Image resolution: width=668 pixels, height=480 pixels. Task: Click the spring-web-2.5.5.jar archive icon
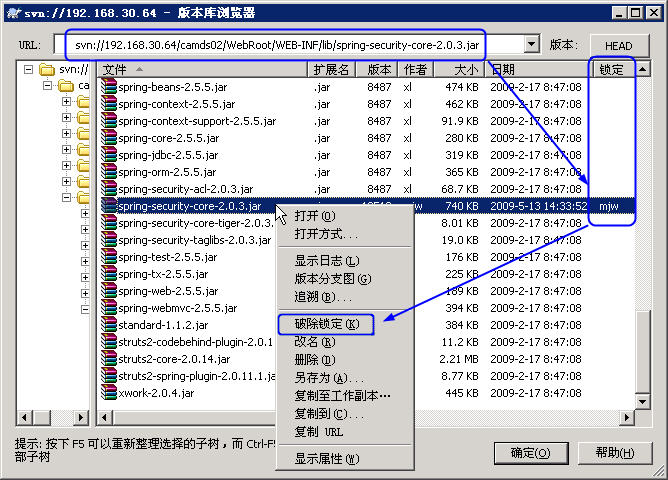tap(109, 291)
